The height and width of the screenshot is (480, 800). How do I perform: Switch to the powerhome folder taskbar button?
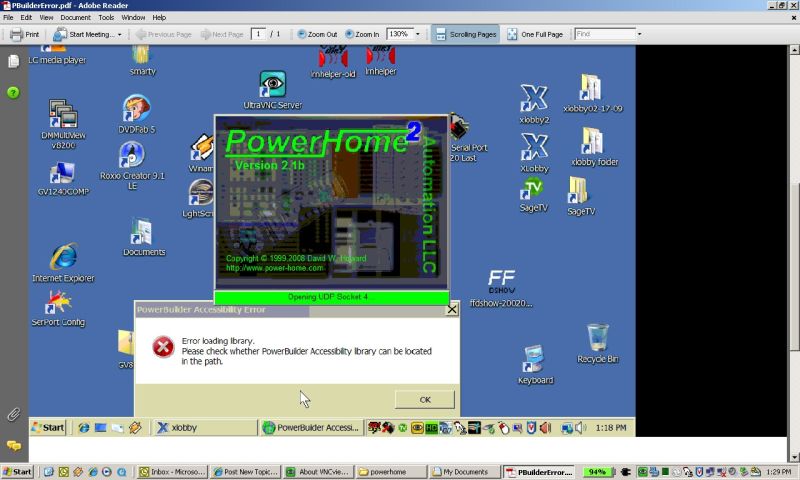tap(391, 472)
